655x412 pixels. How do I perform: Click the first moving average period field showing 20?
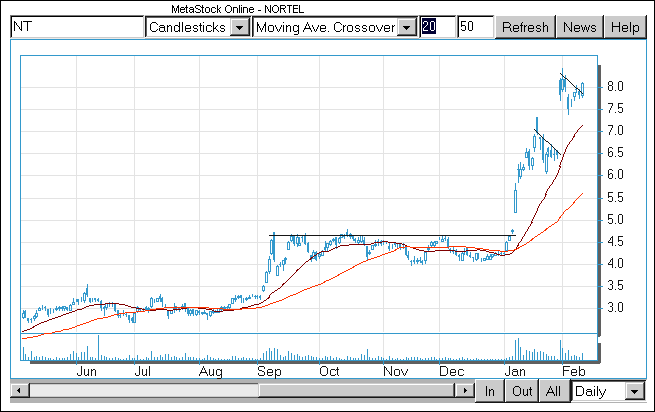click(x=437, y=27)
